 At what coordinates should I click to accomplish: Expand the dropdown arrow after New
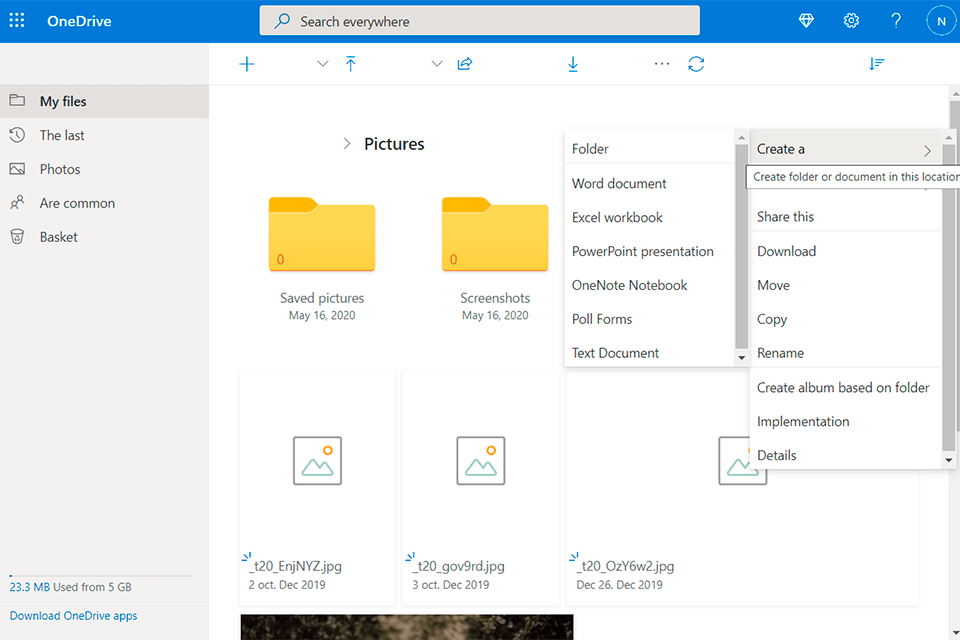(x=323, y=64)
